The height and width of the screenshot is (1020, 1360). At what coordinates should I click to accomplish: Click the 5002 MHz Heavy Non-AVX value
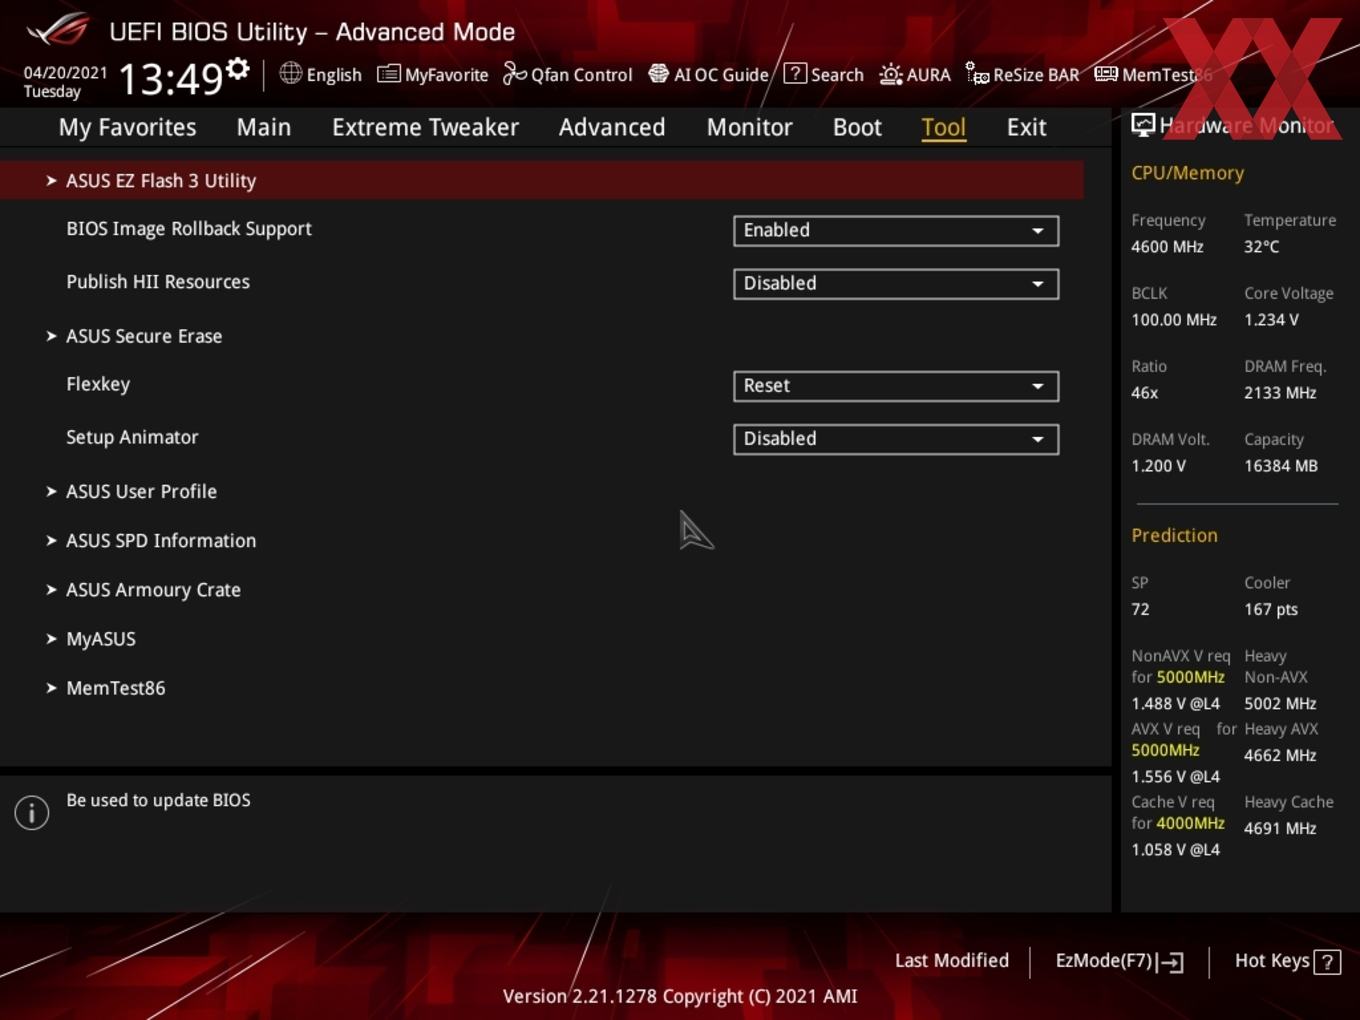(x=1280, y=703)
